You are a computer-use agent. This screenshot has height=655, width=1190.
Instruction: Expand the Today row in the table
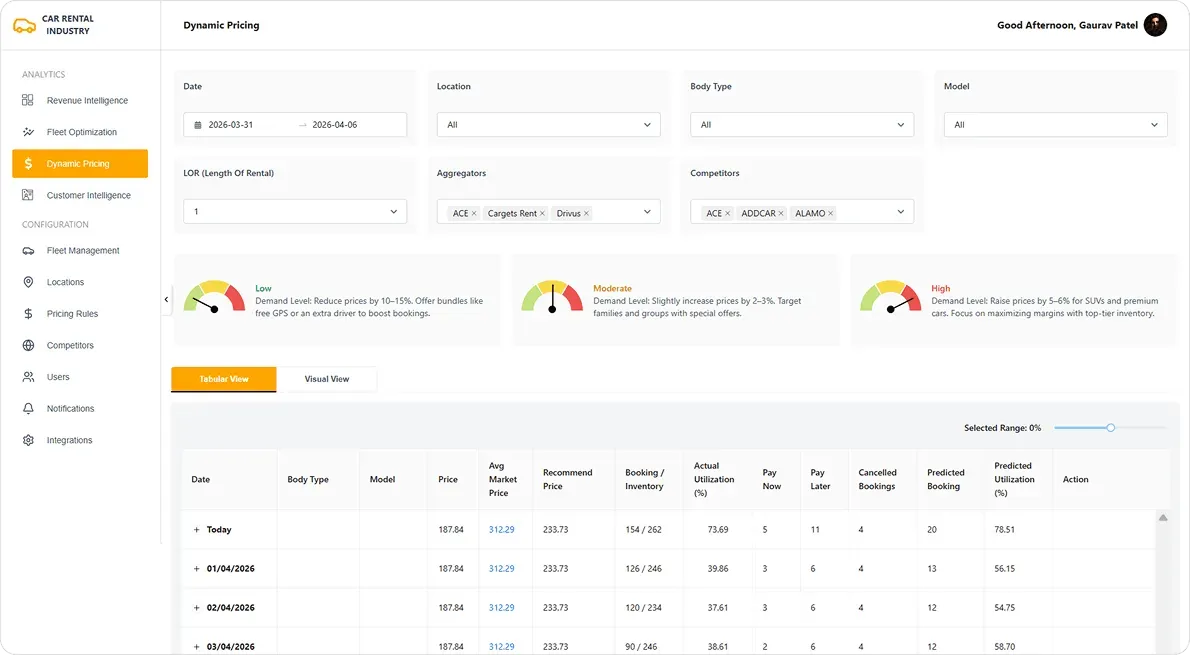tap(197, 530)
